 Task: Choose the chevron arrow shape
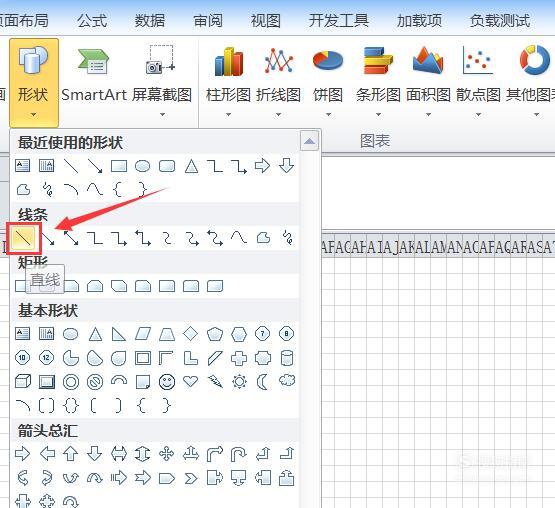(x=191, y=479)
